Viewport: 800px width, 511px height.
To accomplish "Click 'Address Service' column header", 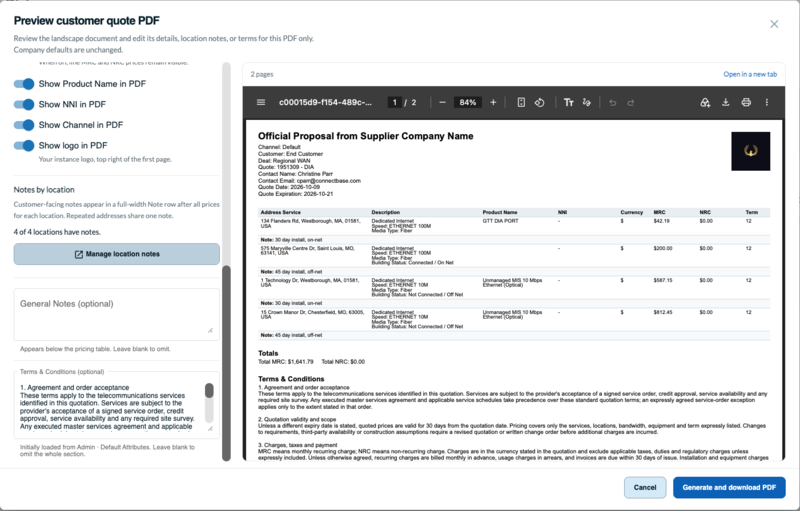I will 281,212.
